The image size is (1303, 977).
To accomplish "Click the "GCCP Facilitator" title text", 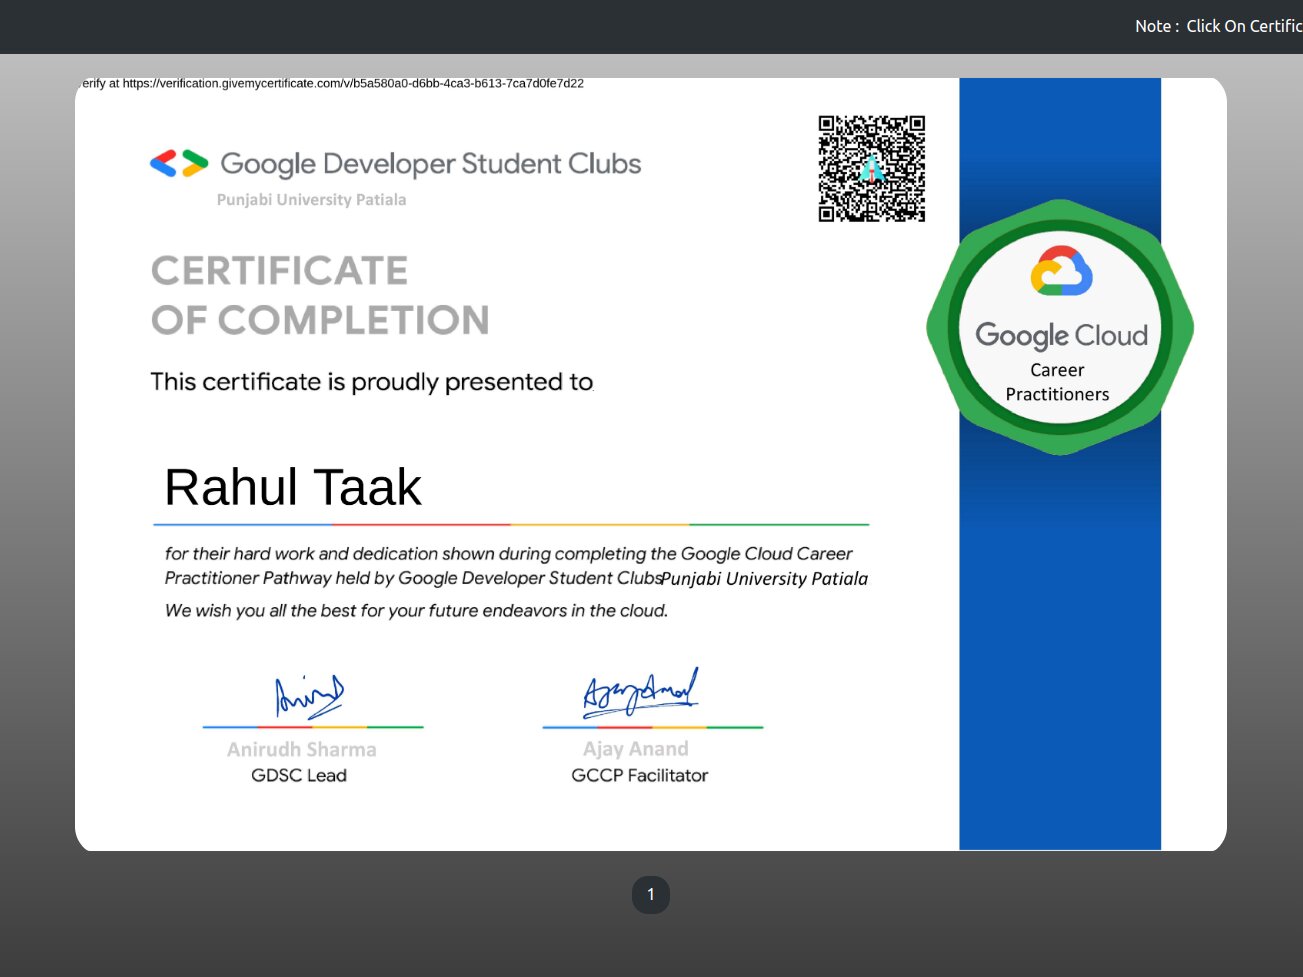I will 640,775.
